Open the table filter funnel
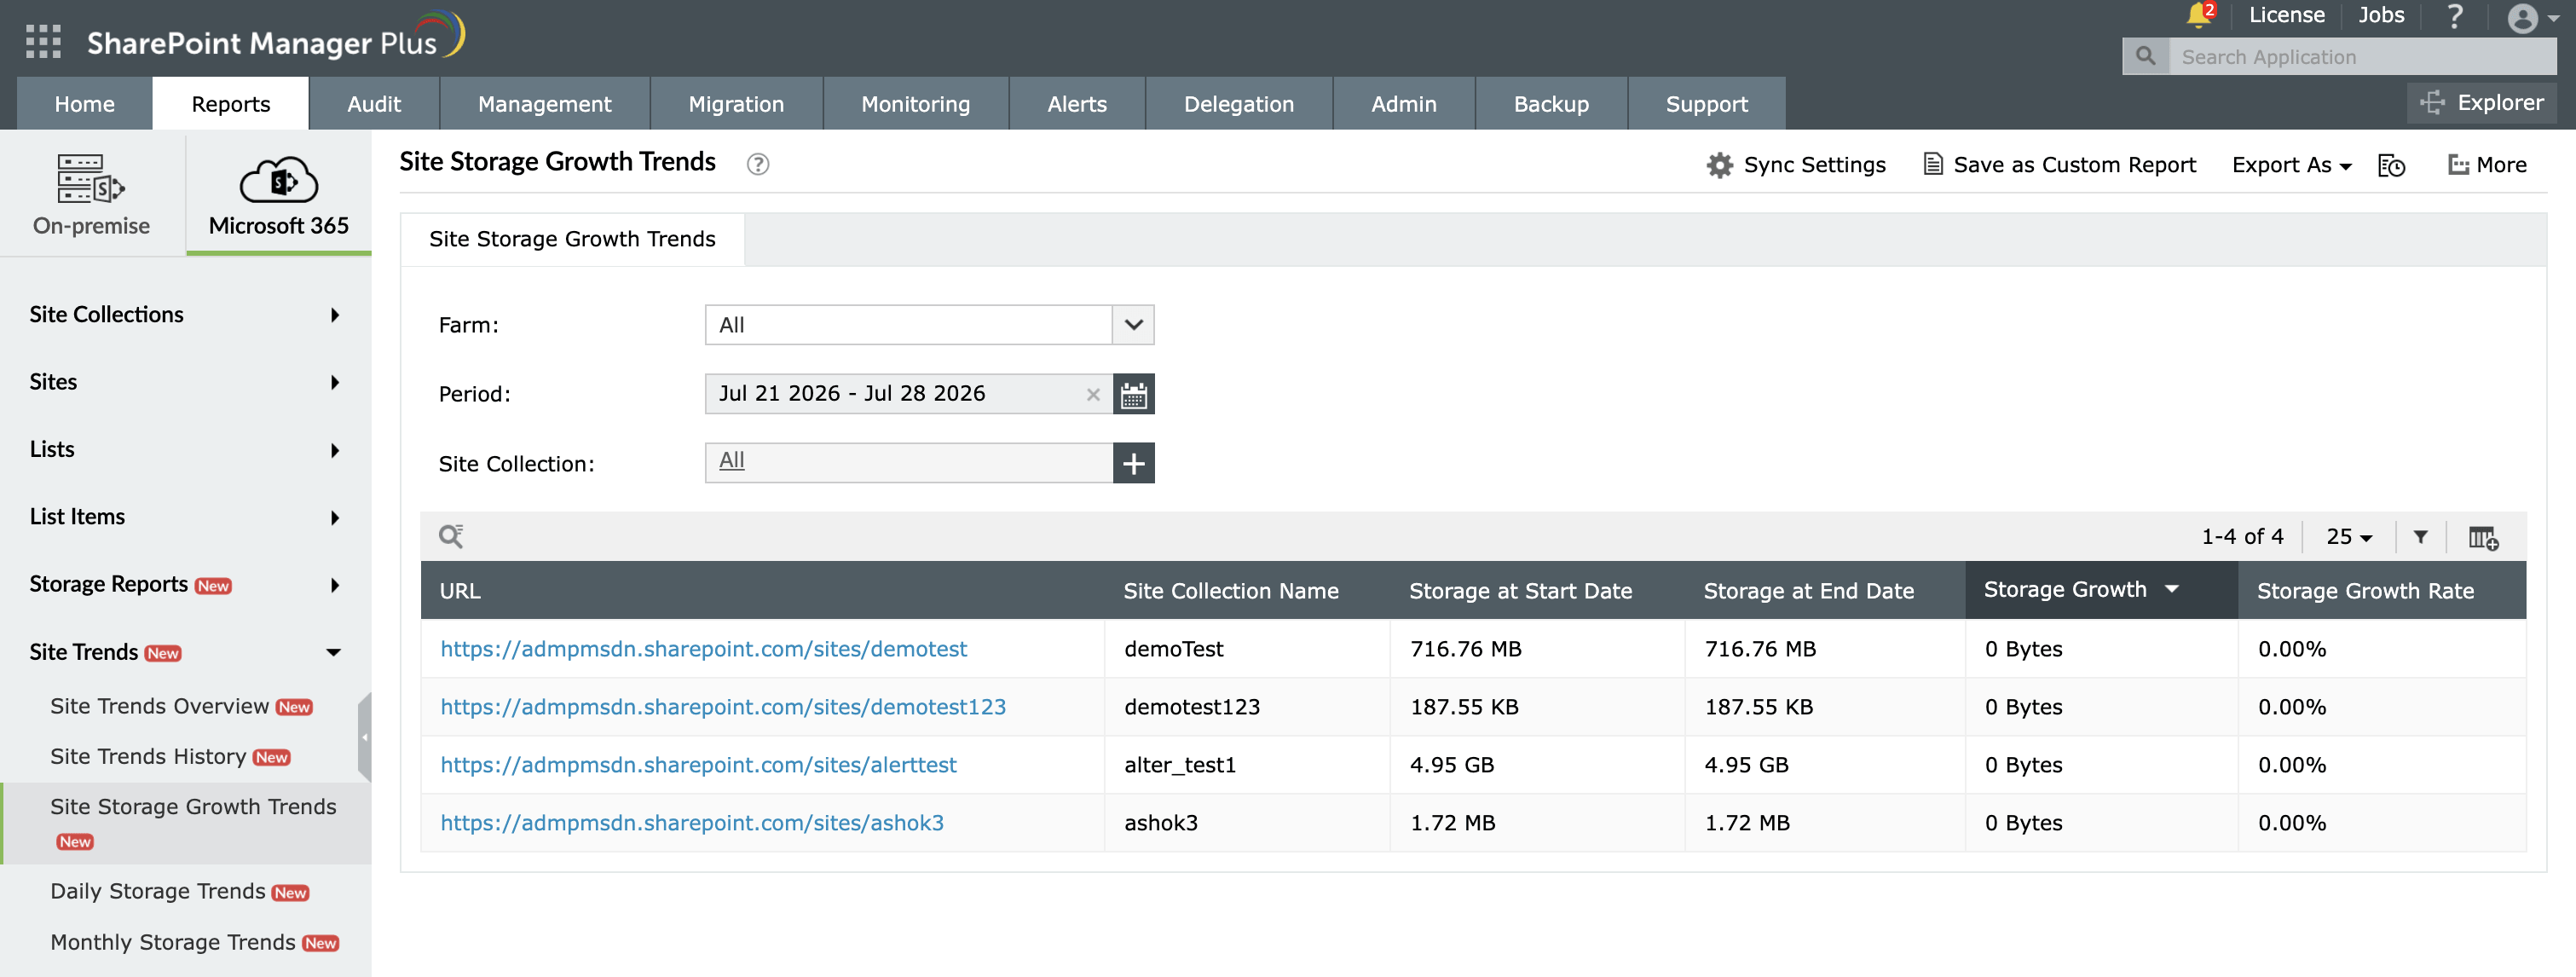This screenshot has width=2576, height=977. (2420, 537)
